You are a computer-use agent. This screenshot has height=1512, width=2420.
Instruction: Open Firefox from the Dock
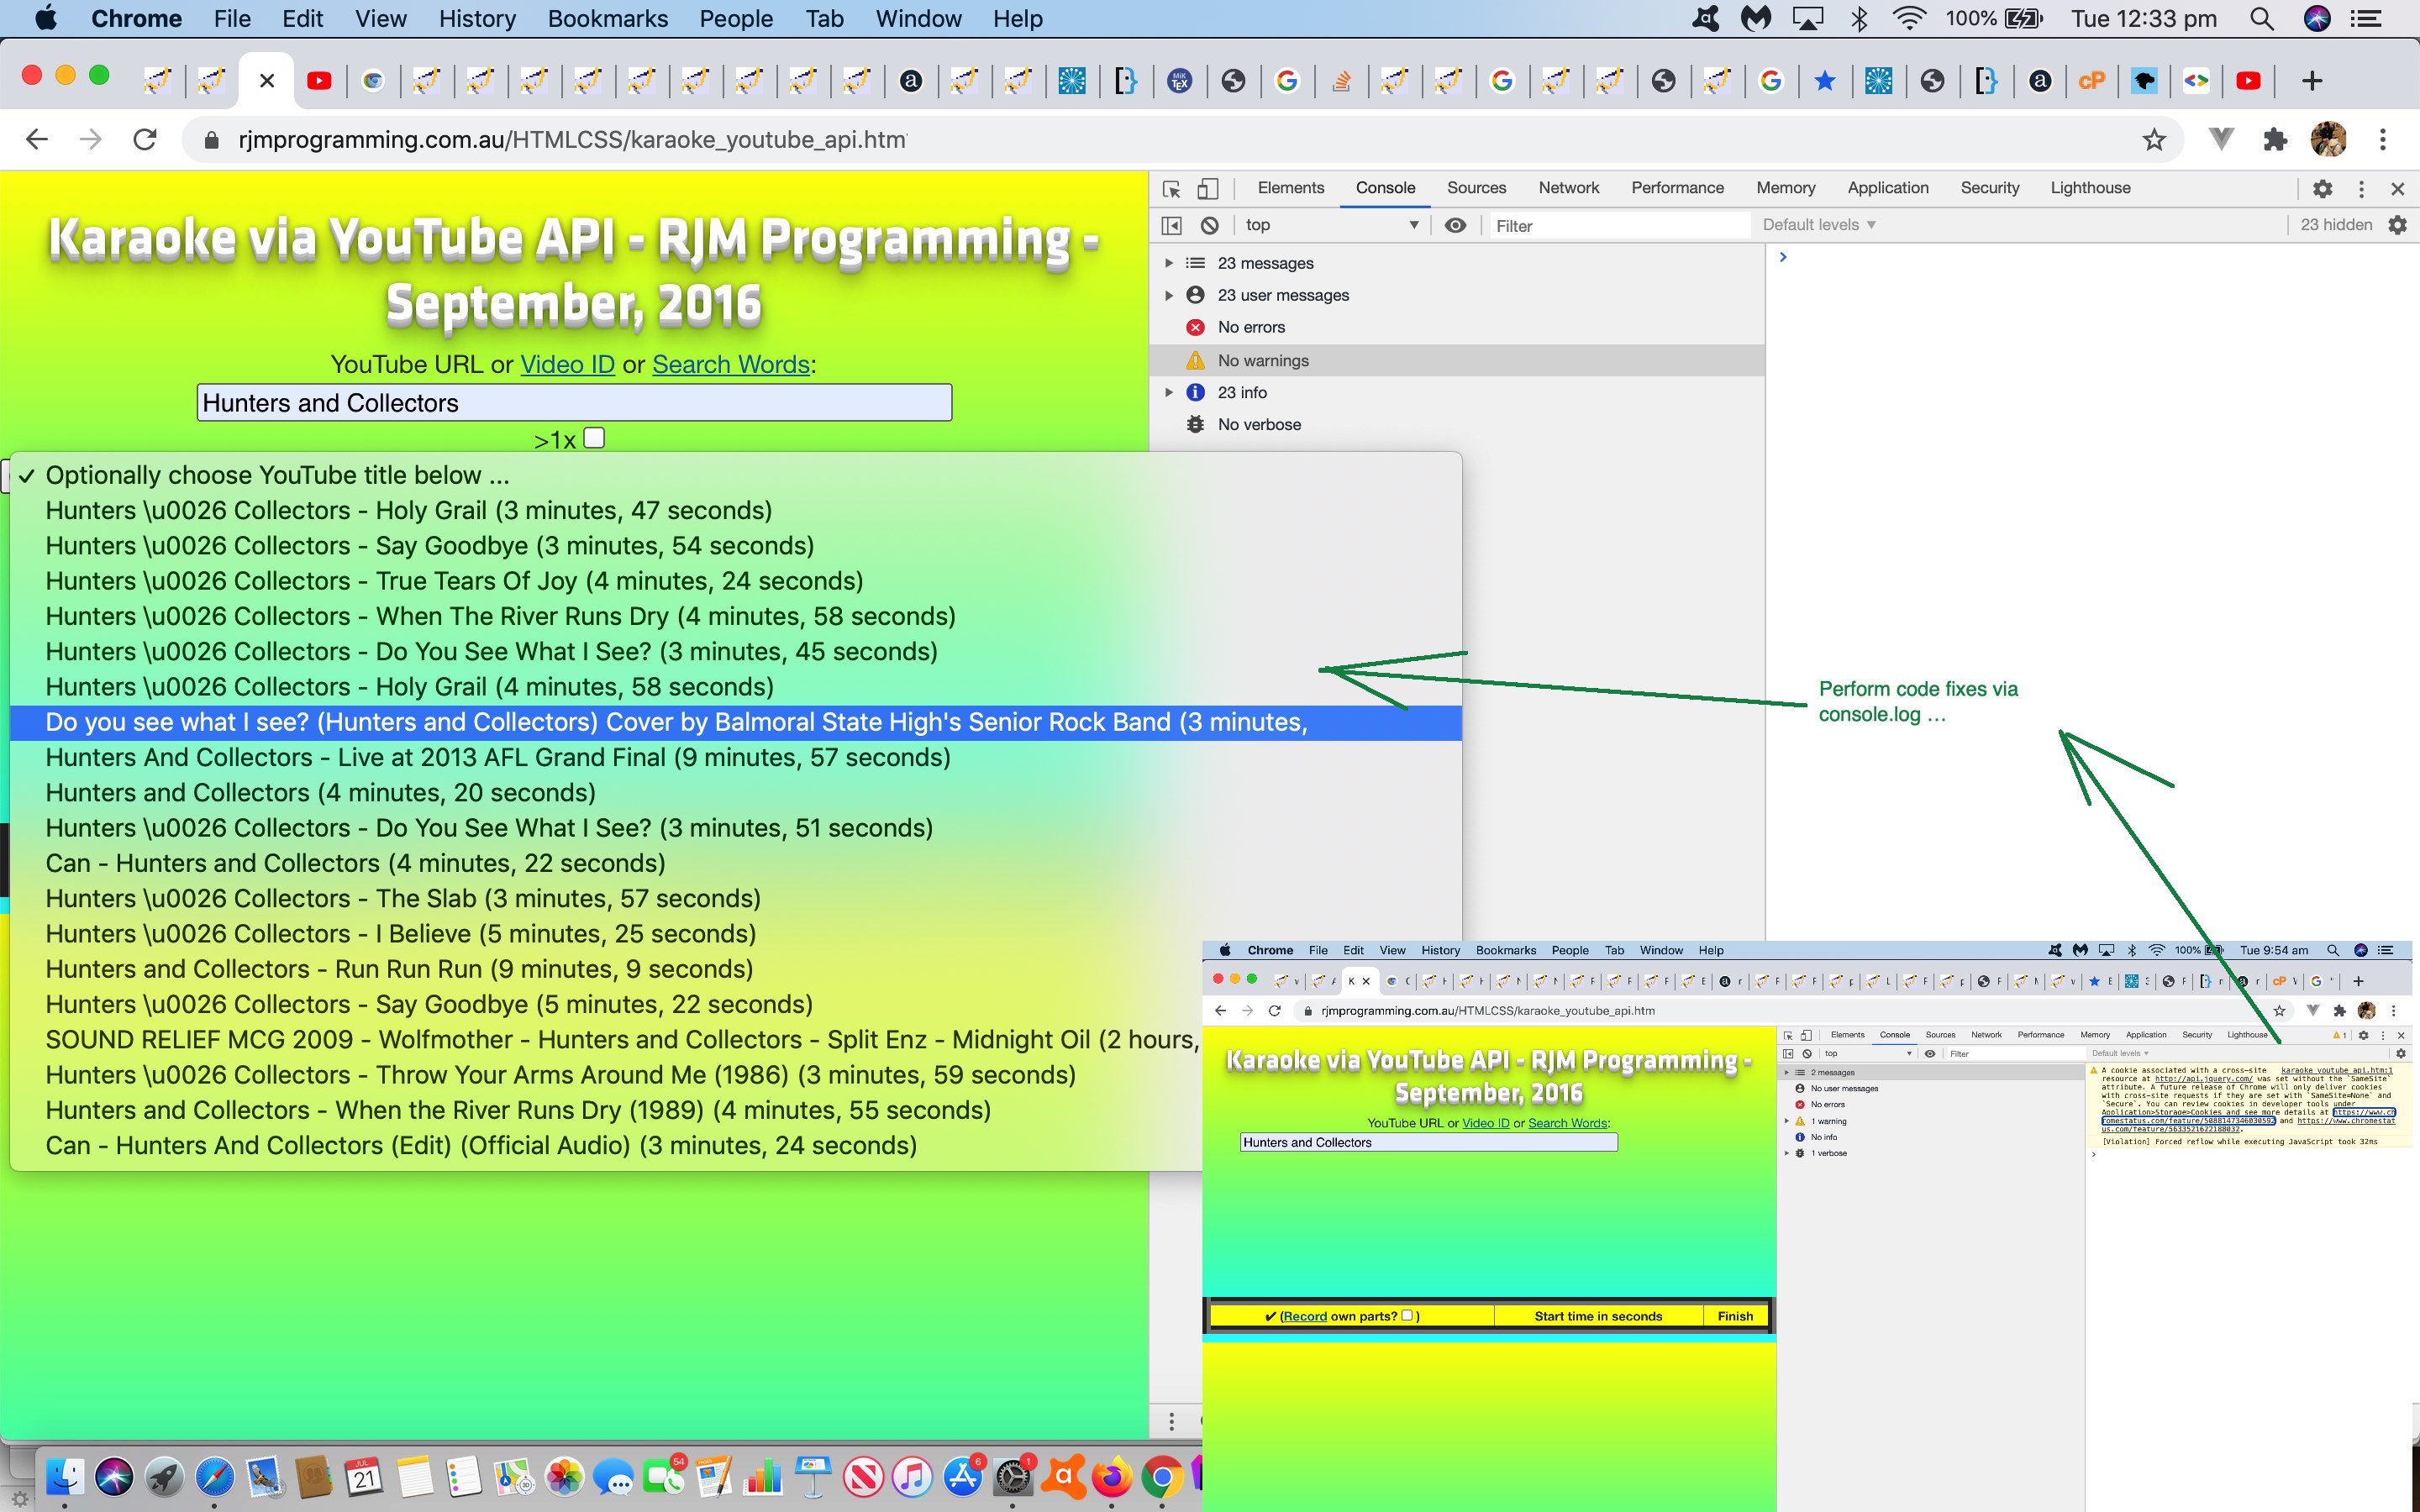coord(1111,1476)
